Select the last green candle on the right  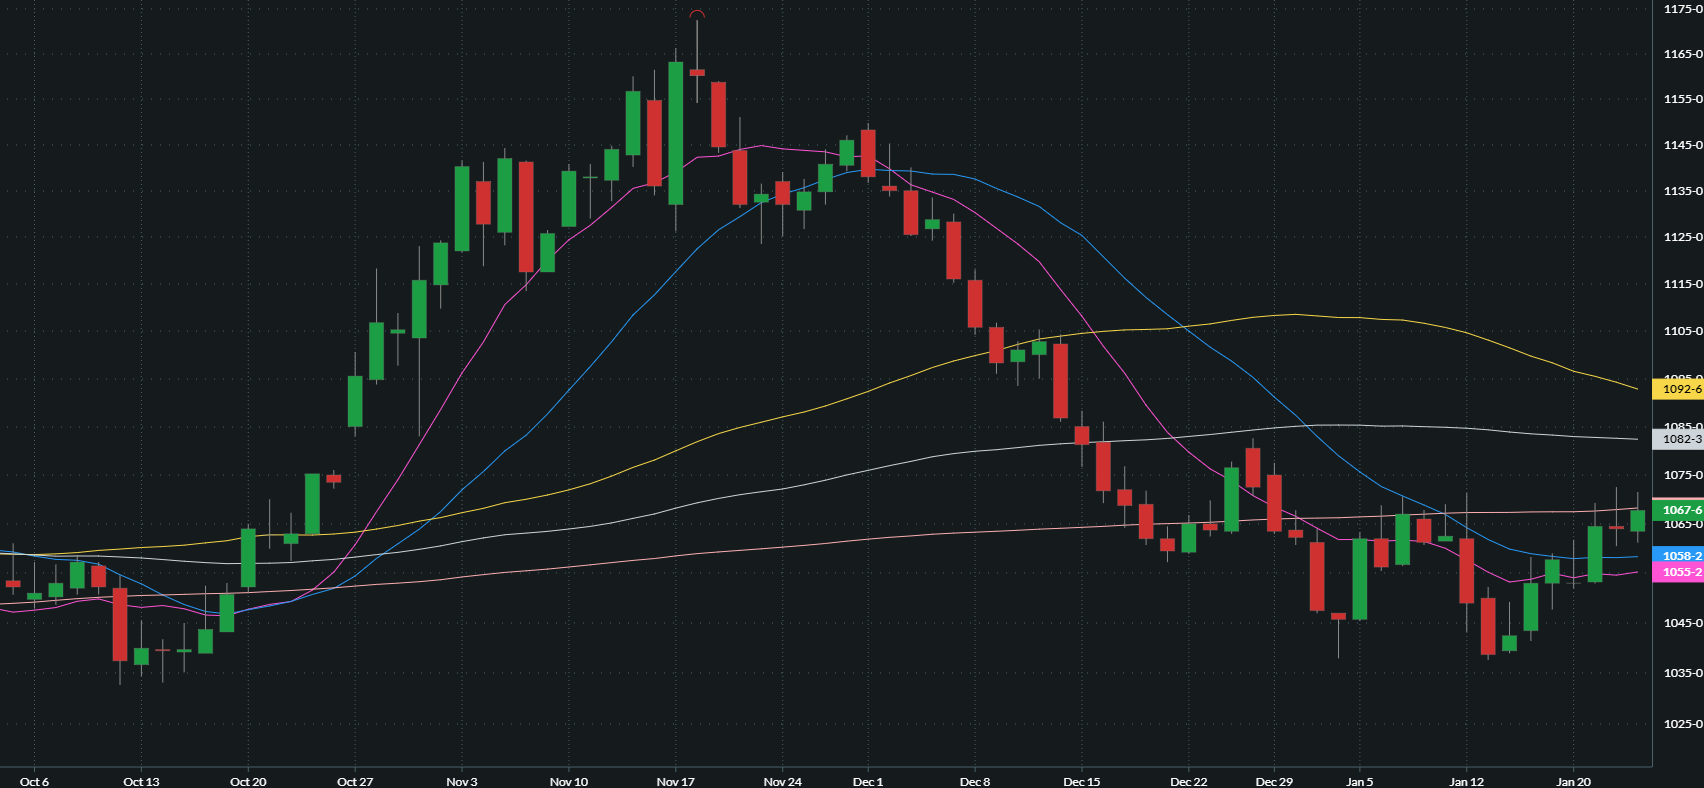coord(1637,521)
